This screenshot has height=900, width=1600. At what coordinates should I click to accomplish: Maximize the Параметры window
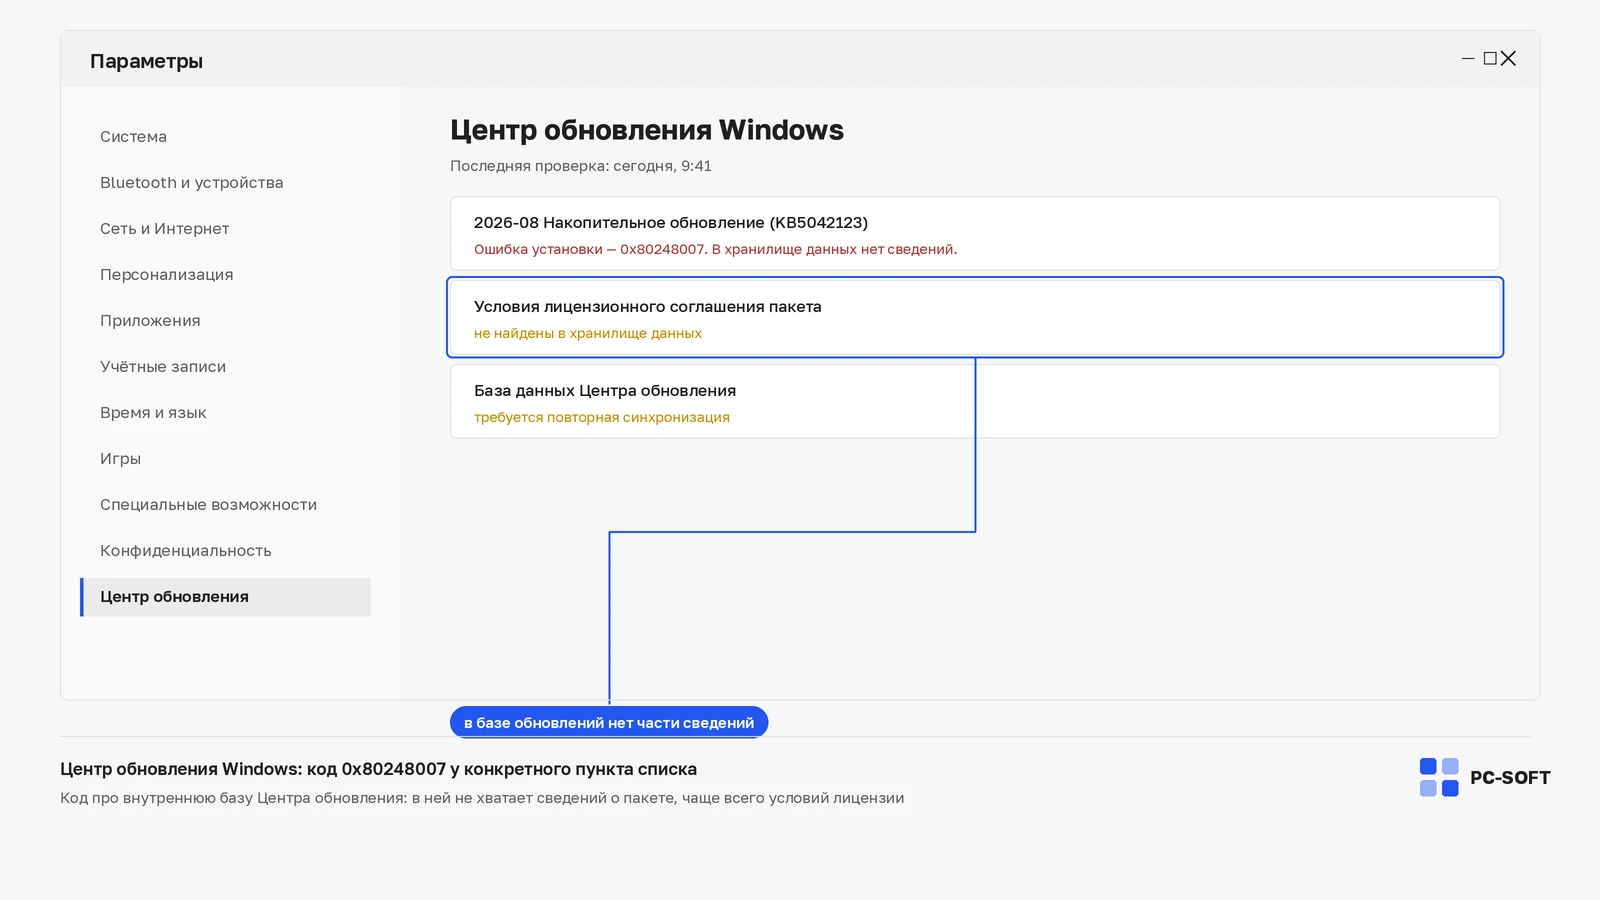[x=1490, y=59]
